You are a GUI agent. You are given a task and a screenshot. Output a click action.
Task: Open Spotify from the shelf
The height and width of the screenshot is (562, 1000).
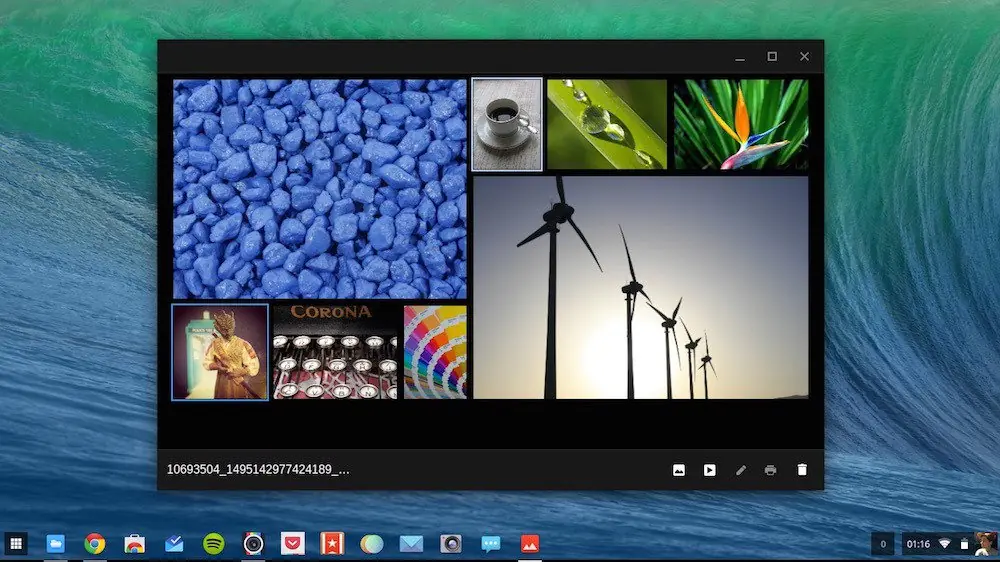click(214, 544)
